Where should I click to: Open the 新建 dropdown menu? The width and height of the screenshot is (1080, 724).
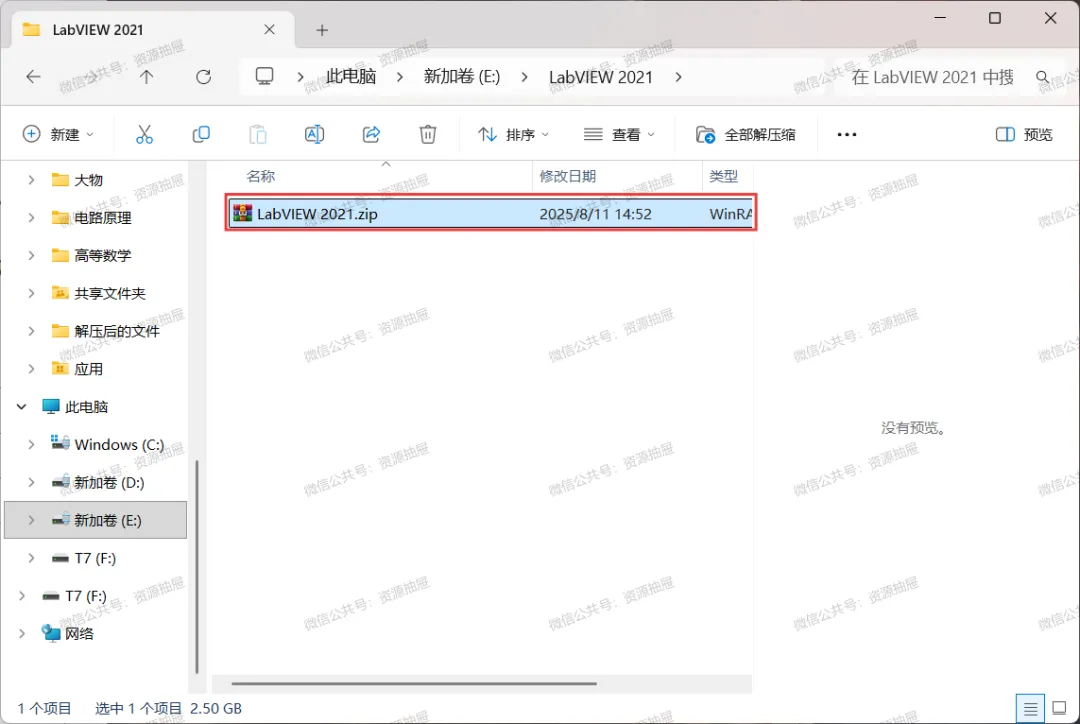pos(58,134)
